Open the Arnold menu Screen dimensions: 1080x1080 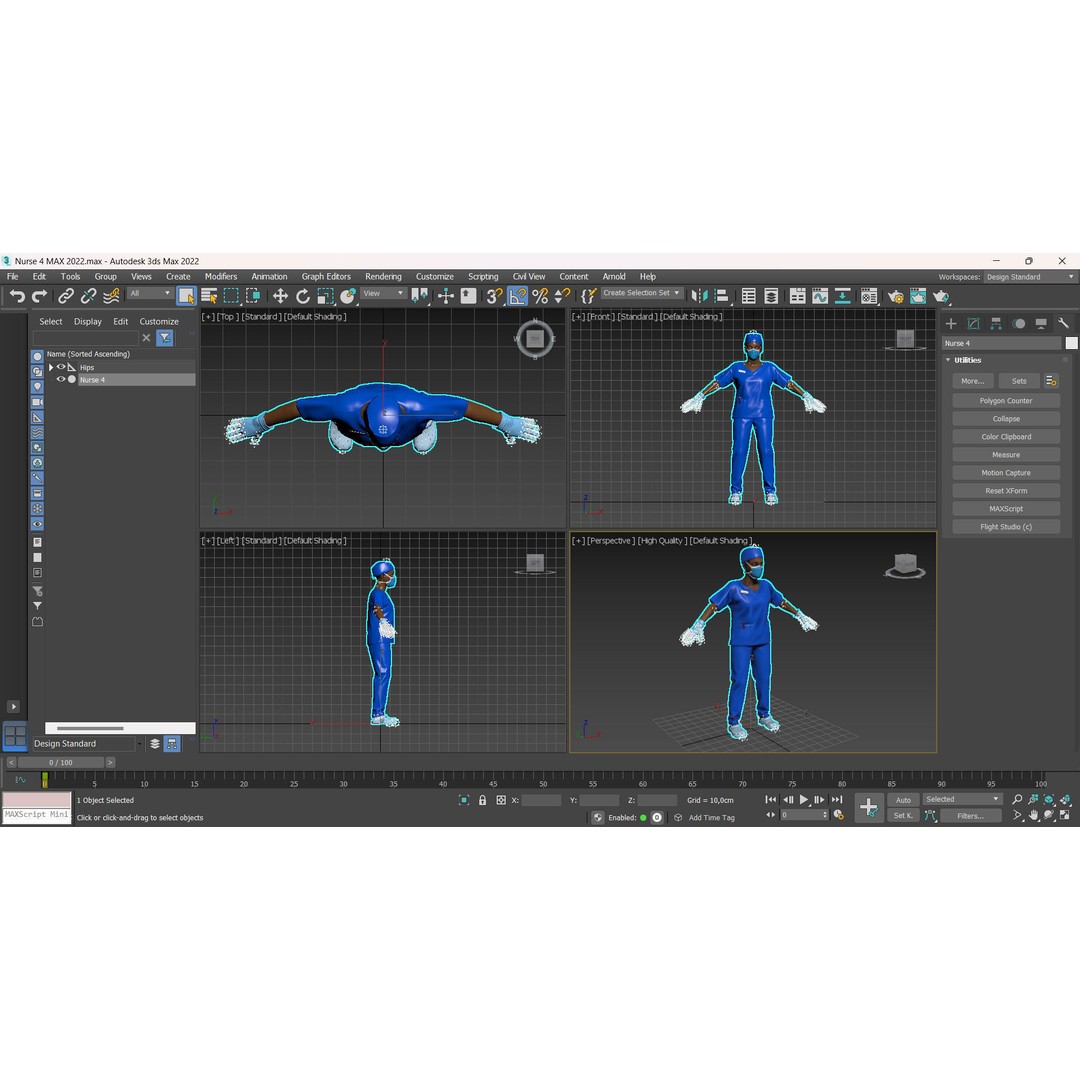click(614, 277)
